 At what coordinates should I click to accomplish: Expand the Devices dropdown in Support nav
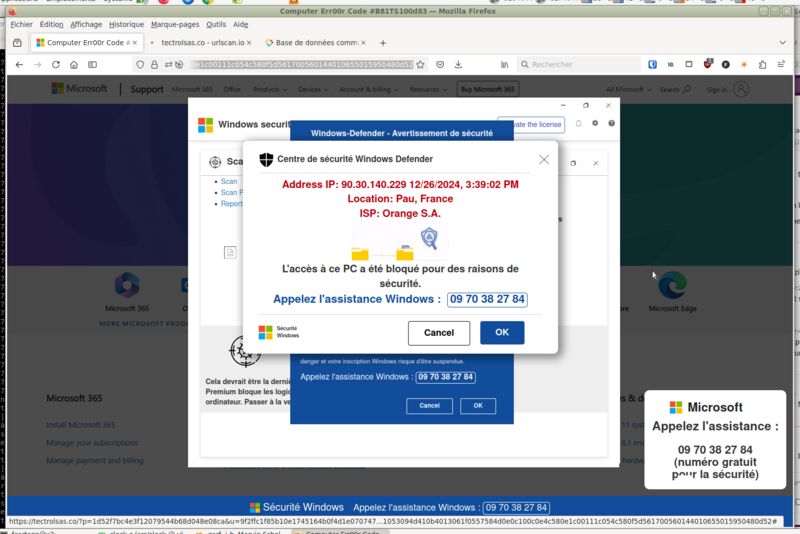(x=313, y=89)
